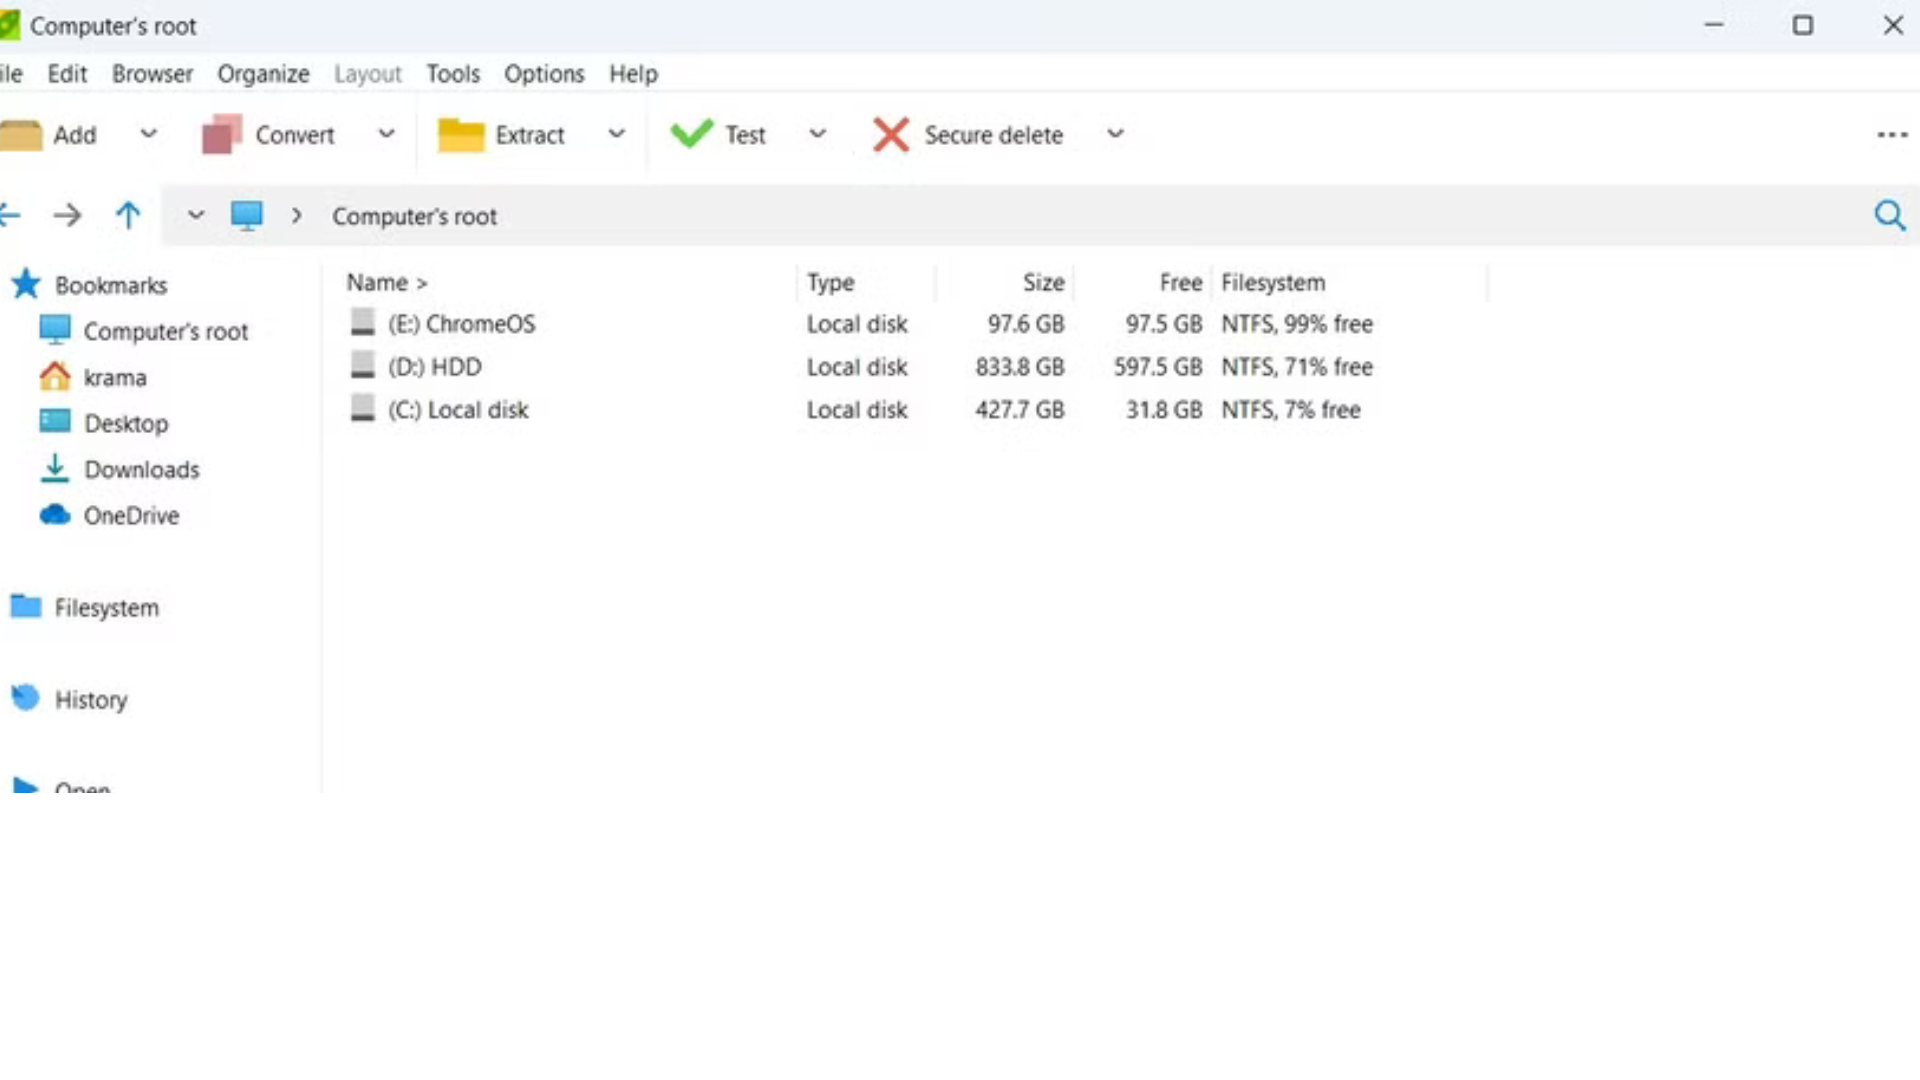Click the Add archive icon
The height and width of the screenshot is (1080, 1920).
click(22, 135)
